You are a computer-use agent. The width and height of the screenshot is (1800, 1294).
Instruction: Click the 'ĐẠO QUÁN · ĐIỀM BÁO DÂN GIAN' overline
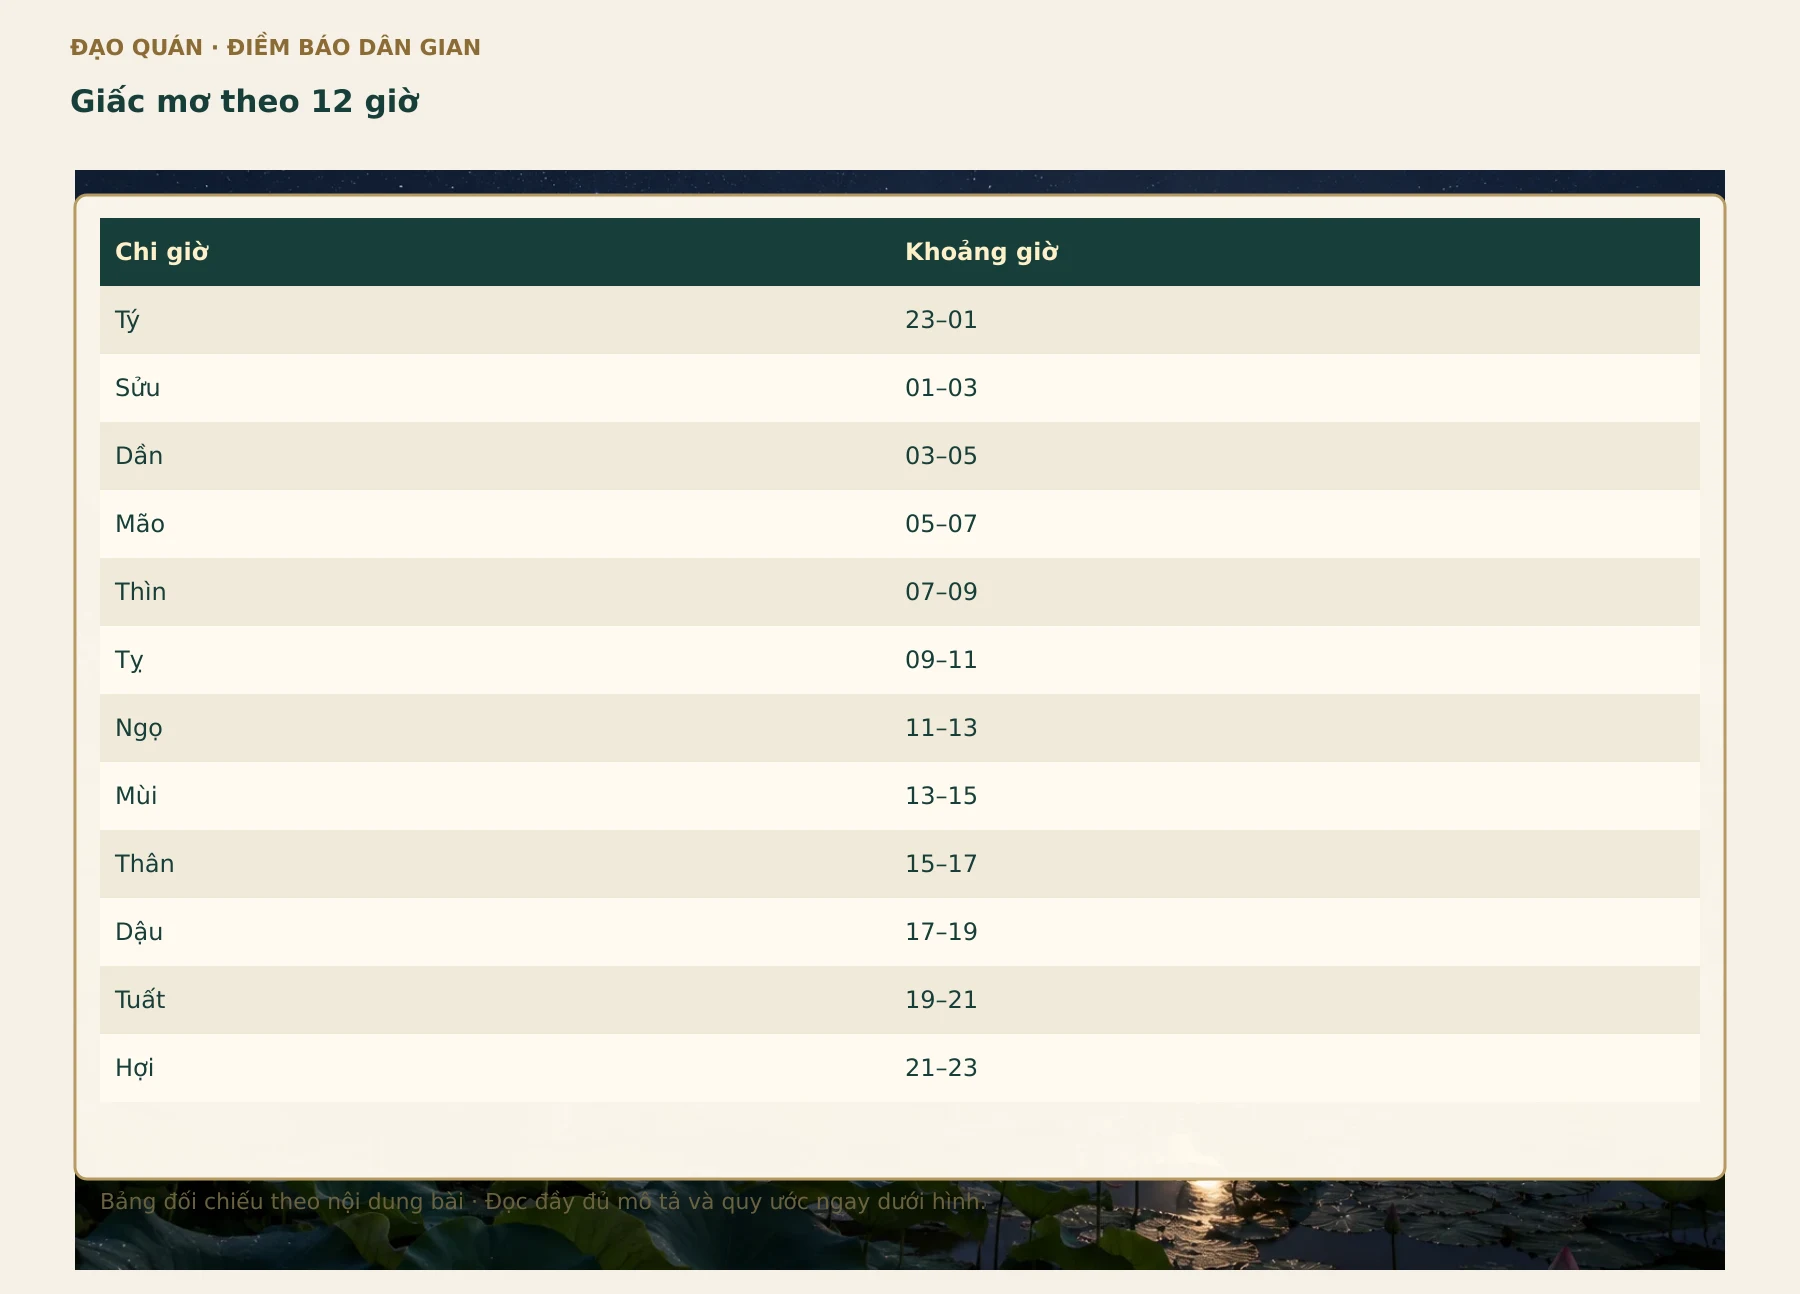[275, 47]
